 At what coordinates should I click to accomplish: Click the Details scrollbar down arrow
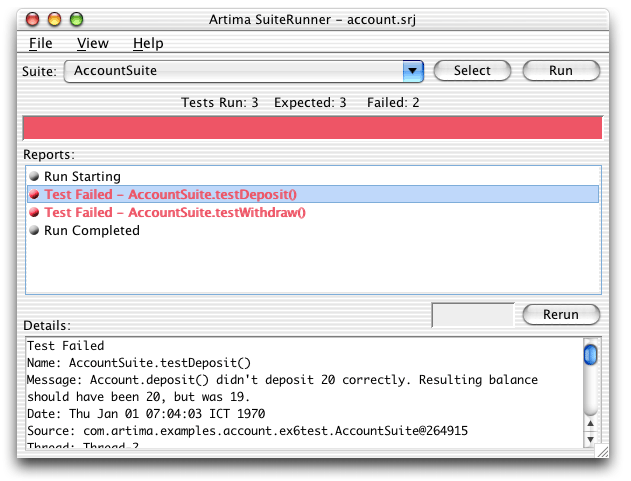click(x=590, y=439)
